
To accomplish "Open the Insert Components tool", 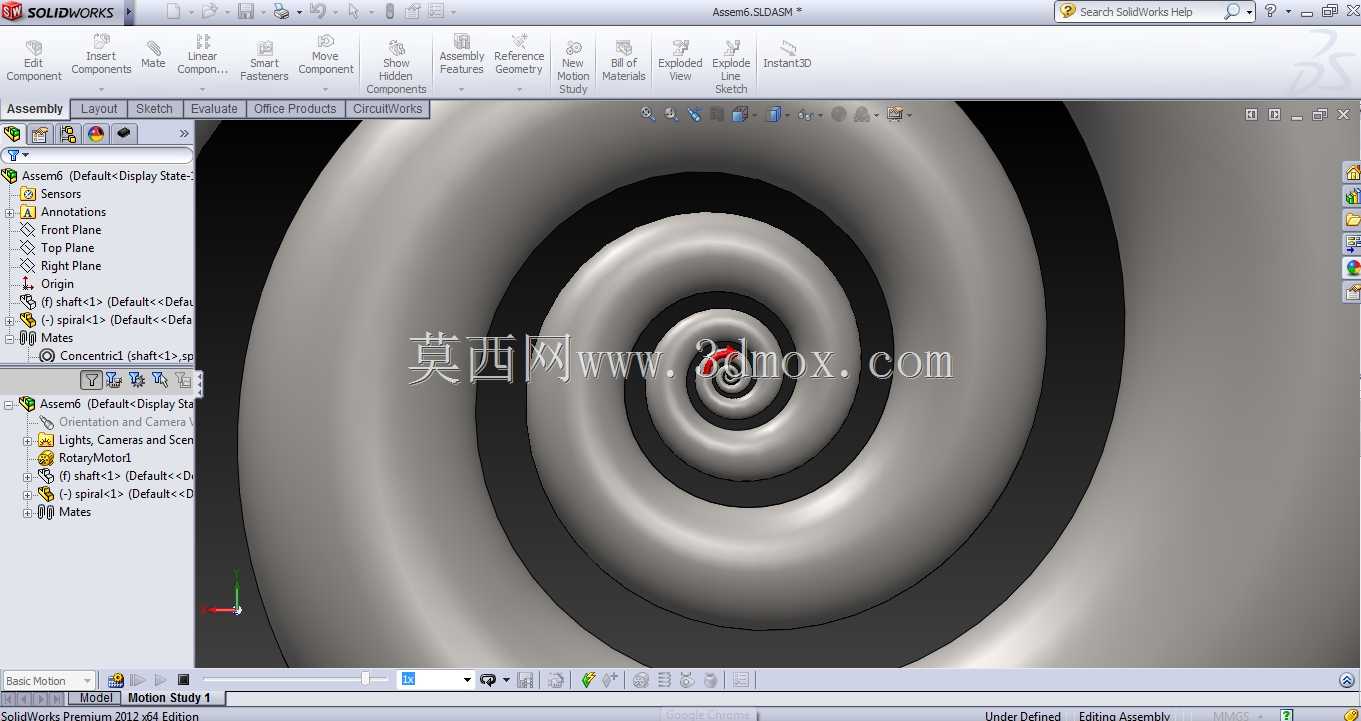I will click(x=101, y=55).
